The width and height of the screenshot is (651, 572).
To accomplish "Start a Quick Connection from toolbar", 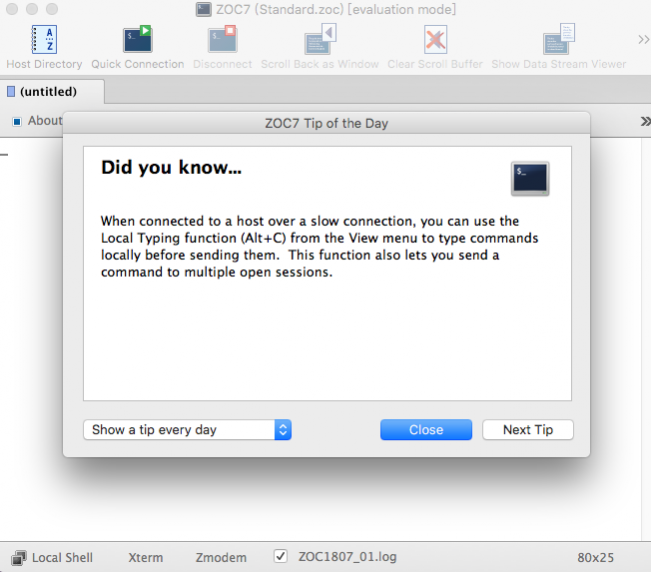I will (x=138, y=40).
